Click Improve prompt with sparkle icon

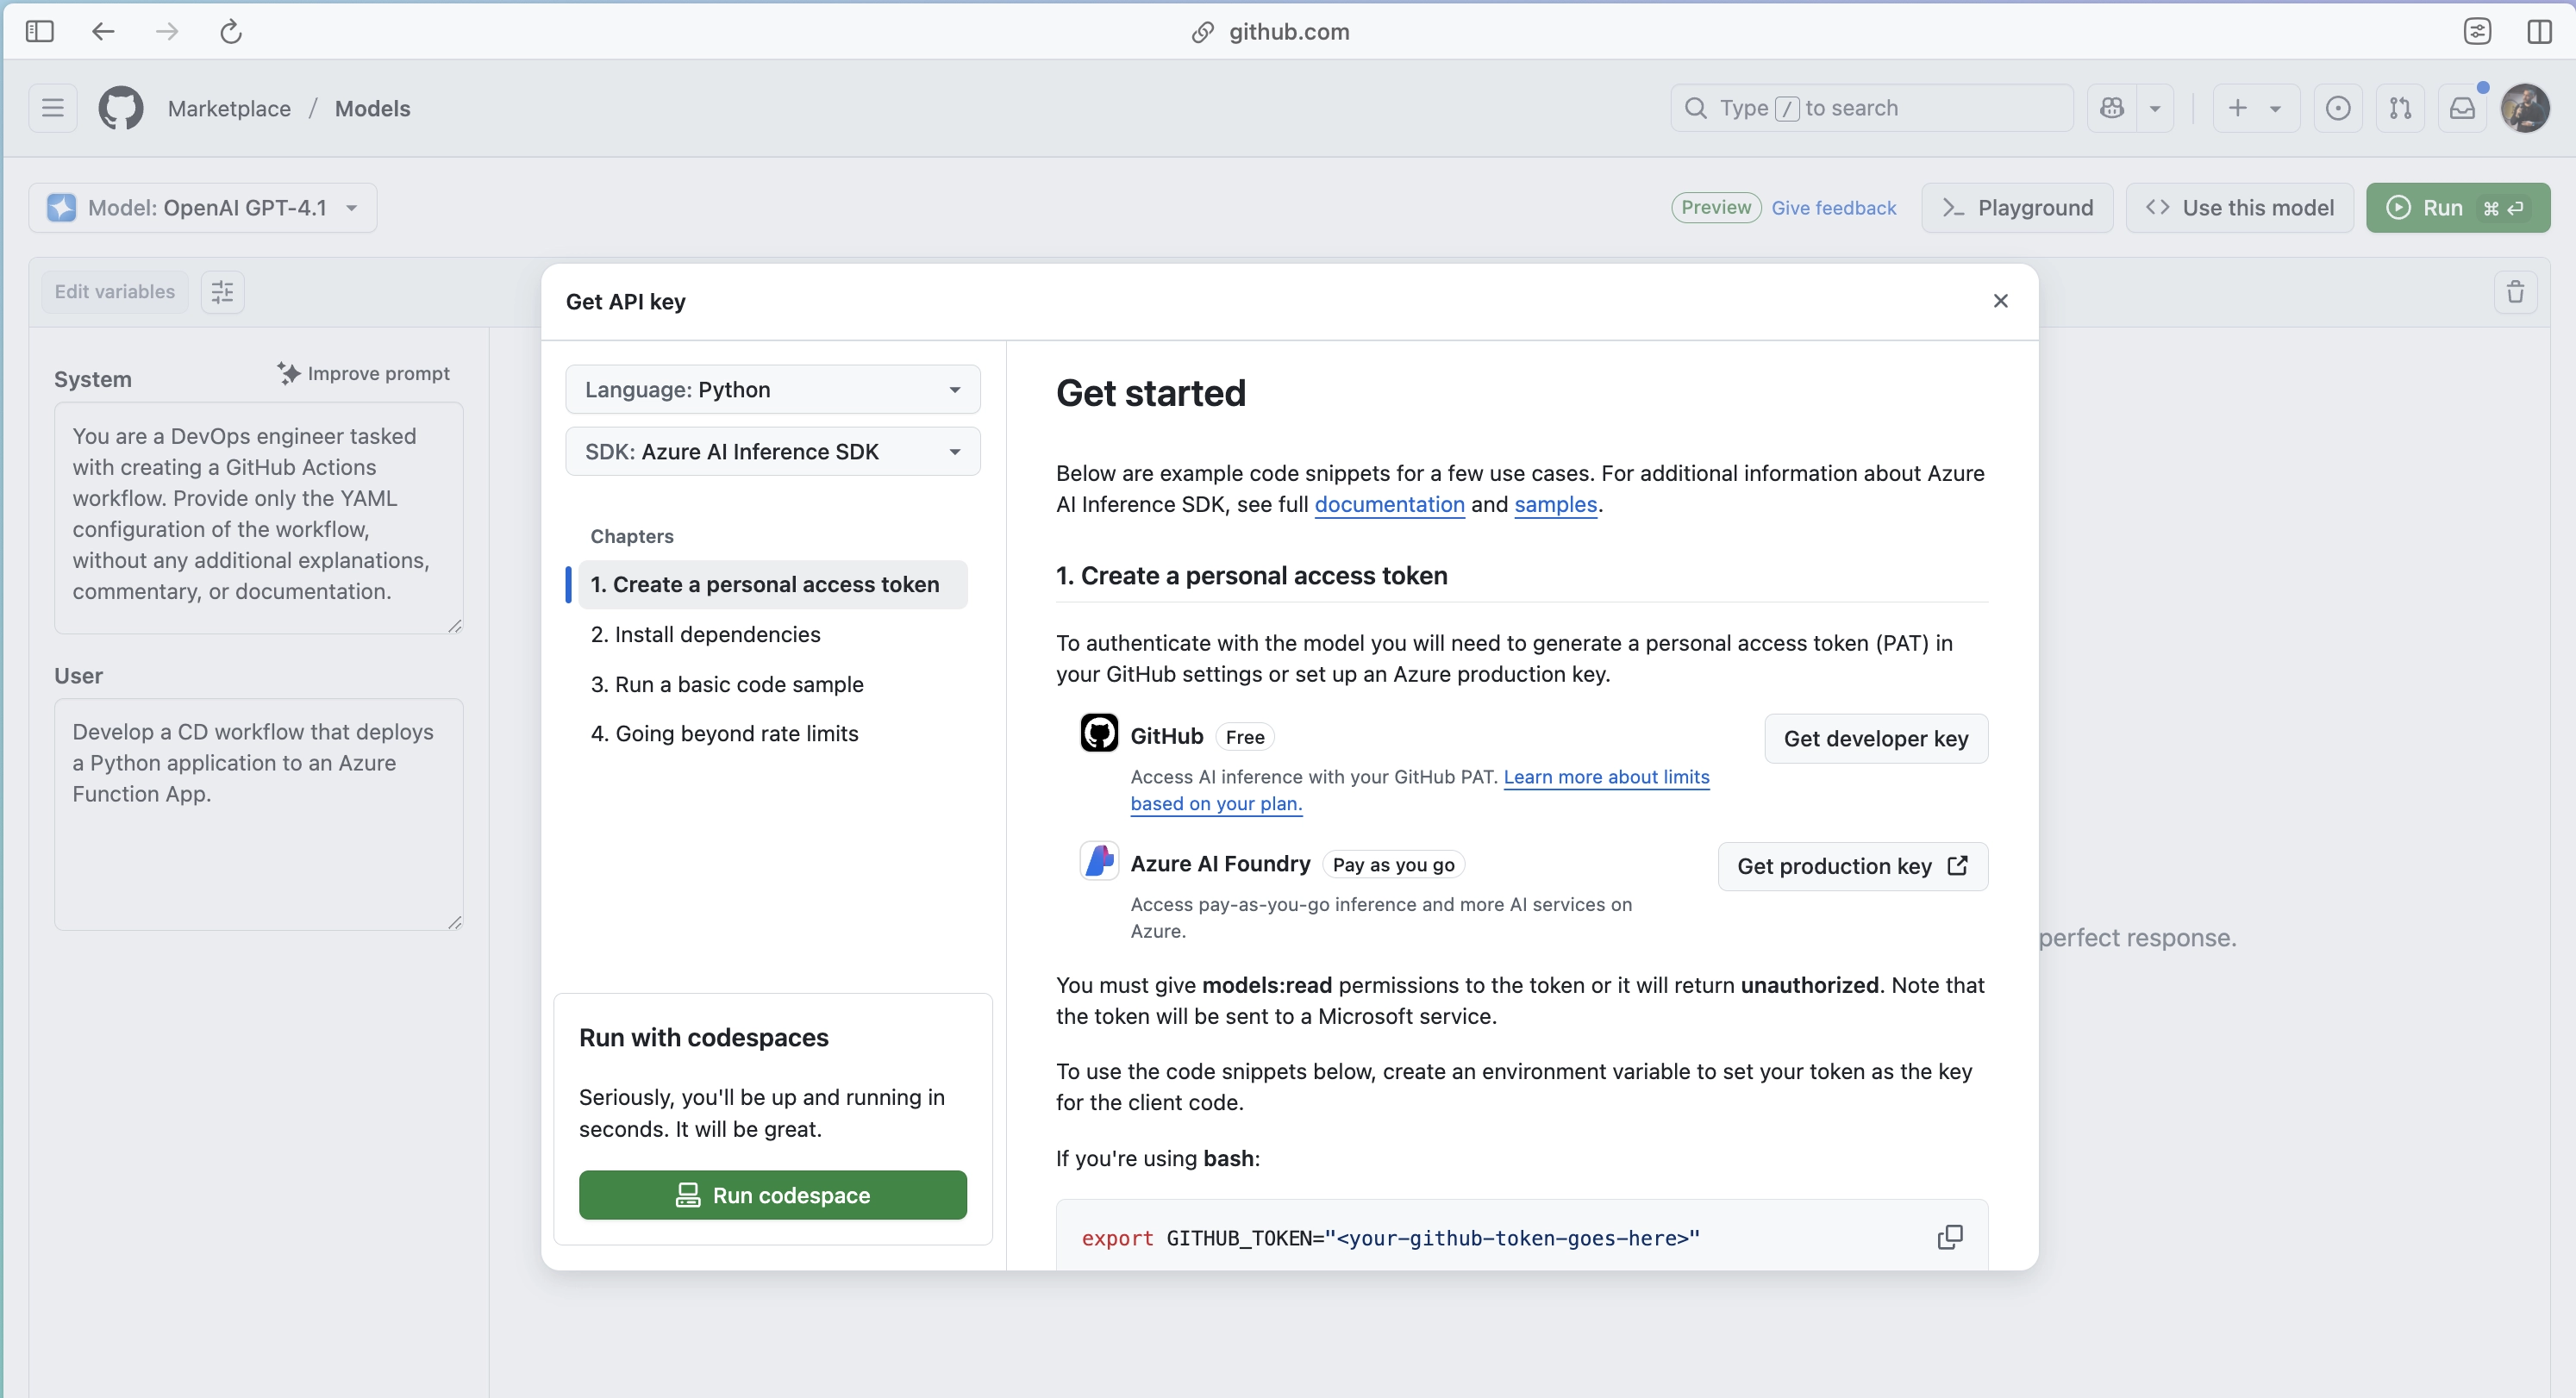pyautogui.click(x=364, y=373)
